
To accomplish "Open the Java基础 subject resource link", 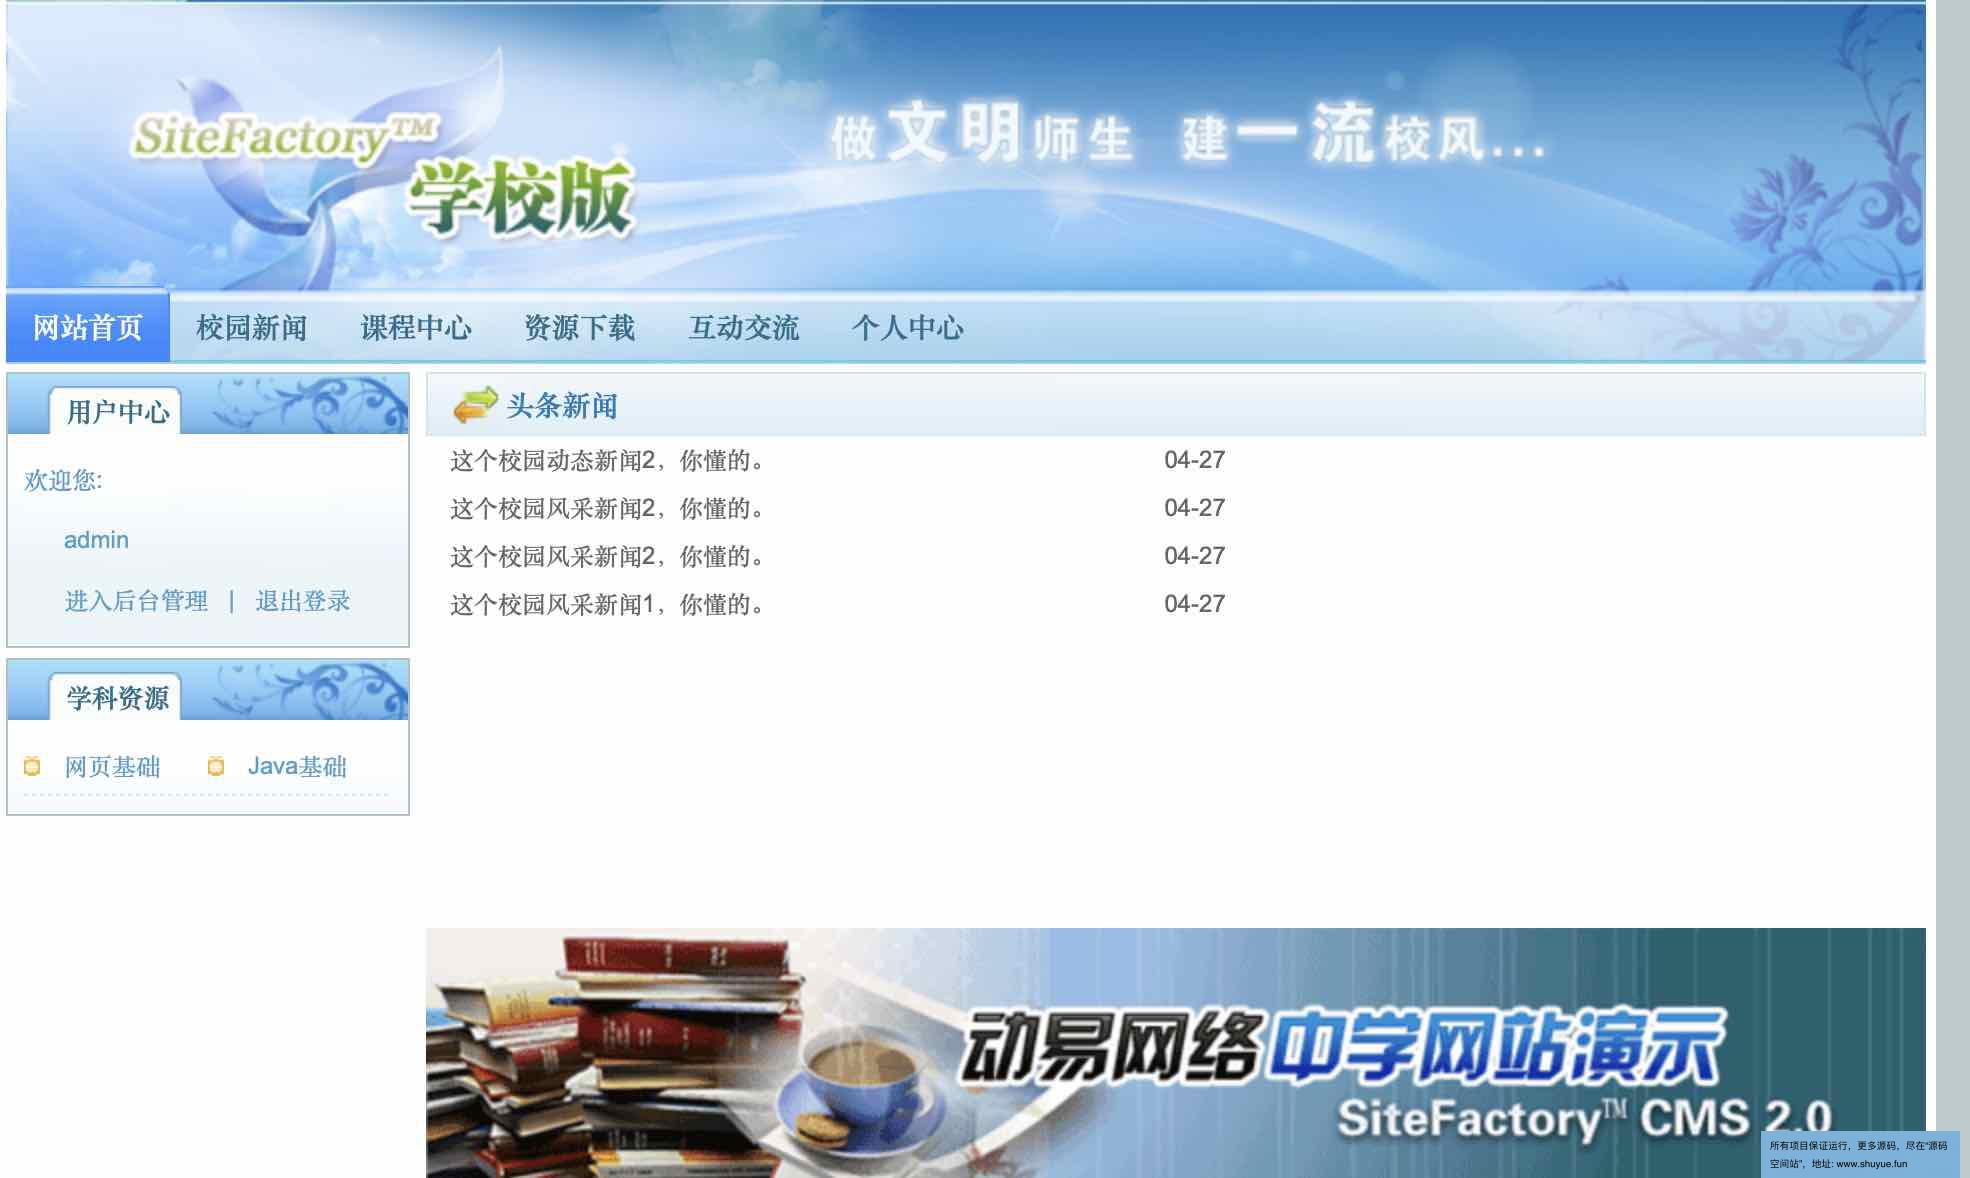I will point(297,766).
